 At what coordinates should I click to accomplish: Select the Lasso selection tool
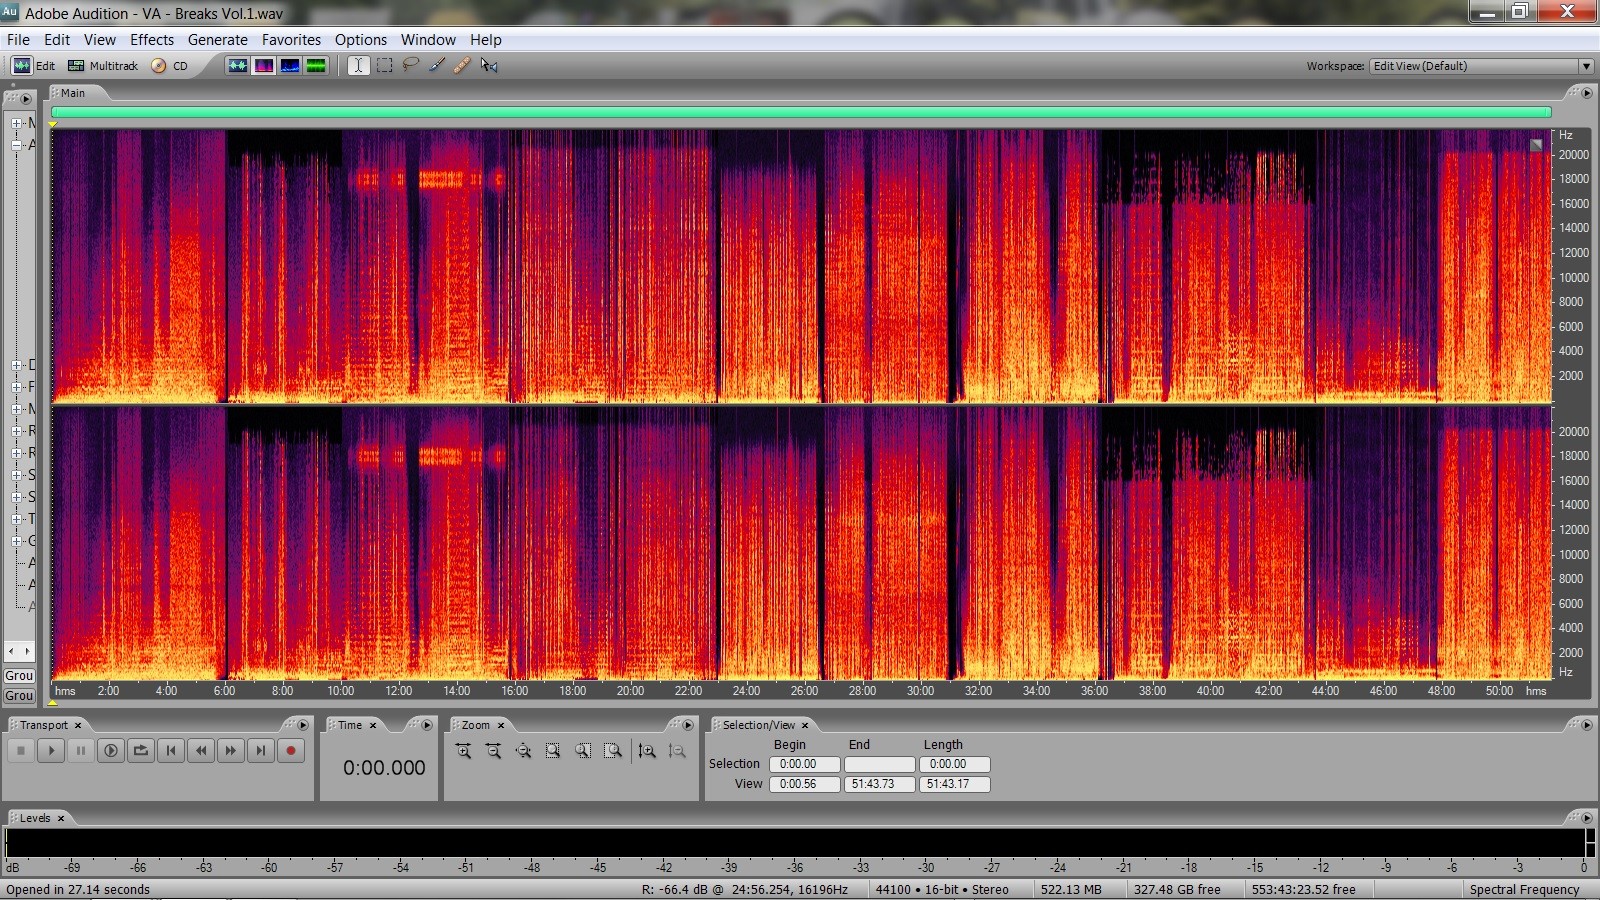[x=410, y=65]
